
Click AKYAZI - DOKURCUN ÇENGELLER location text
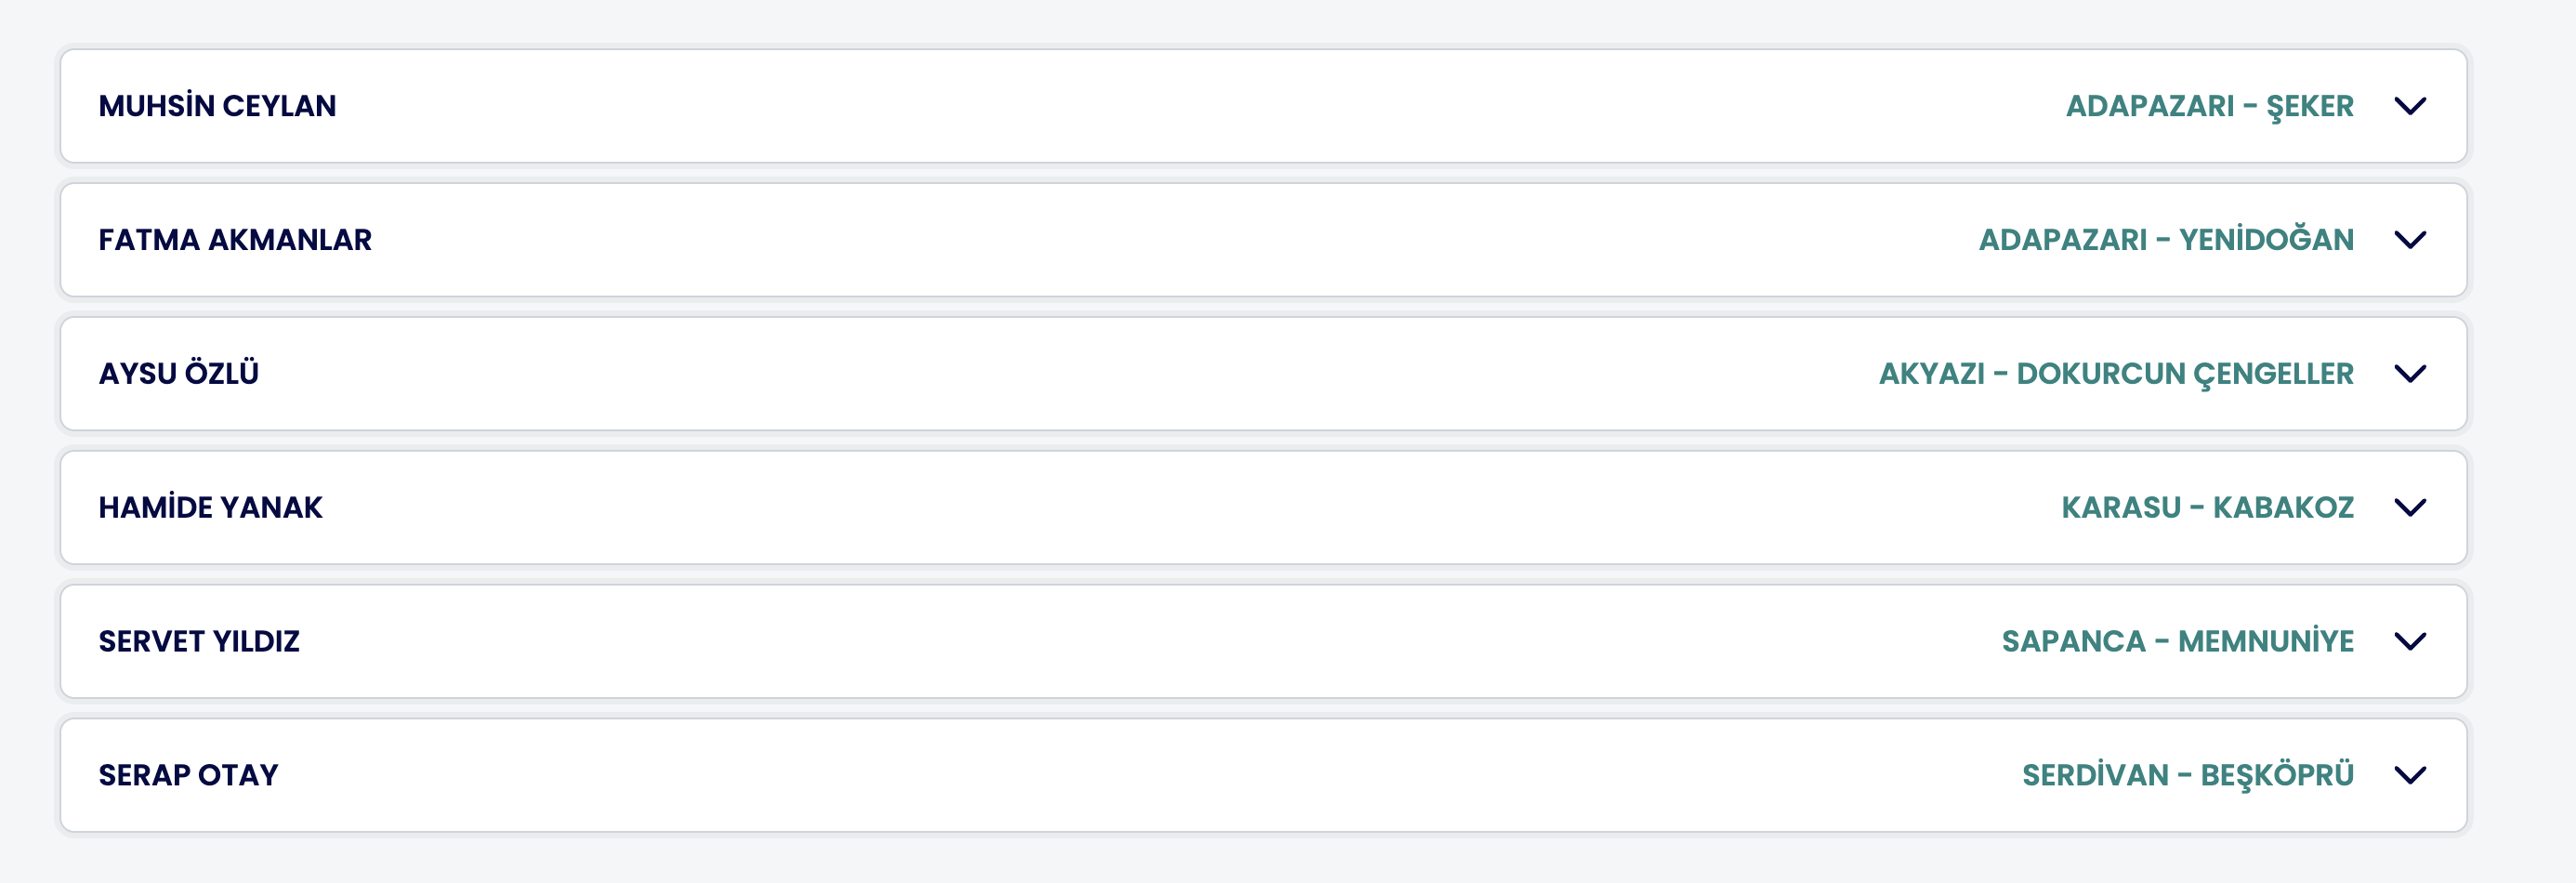click(x=2116, y=374)
